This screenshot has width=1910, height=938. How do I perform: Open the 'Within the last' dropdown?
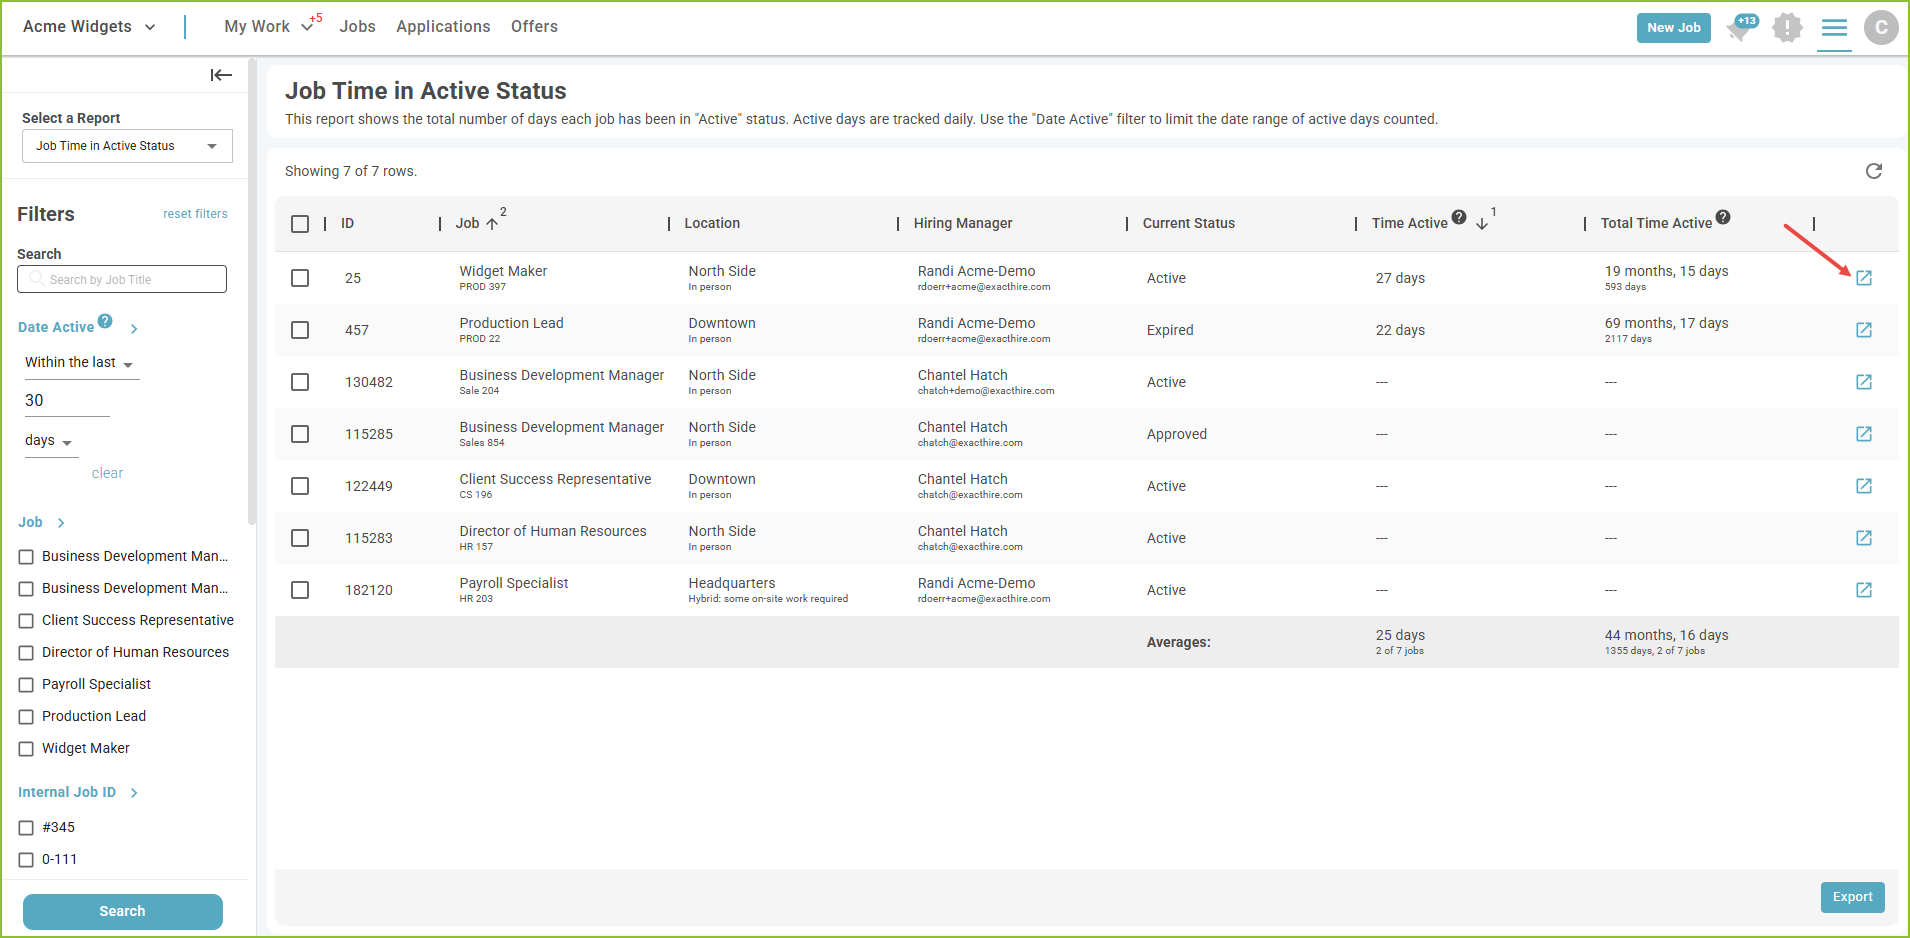(80, 363)
